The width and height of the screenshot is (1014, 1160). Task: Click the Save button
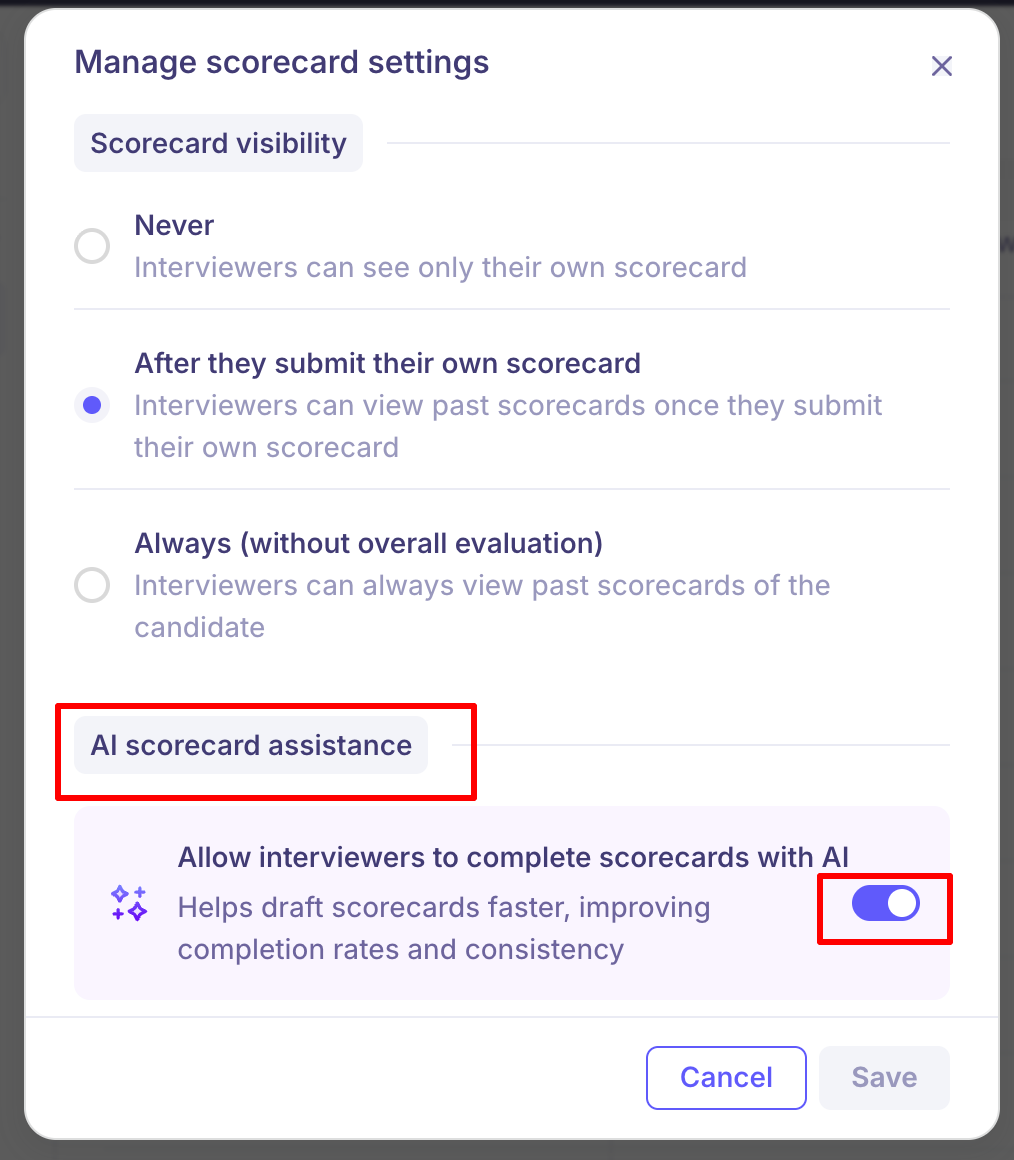[884, 1077]
